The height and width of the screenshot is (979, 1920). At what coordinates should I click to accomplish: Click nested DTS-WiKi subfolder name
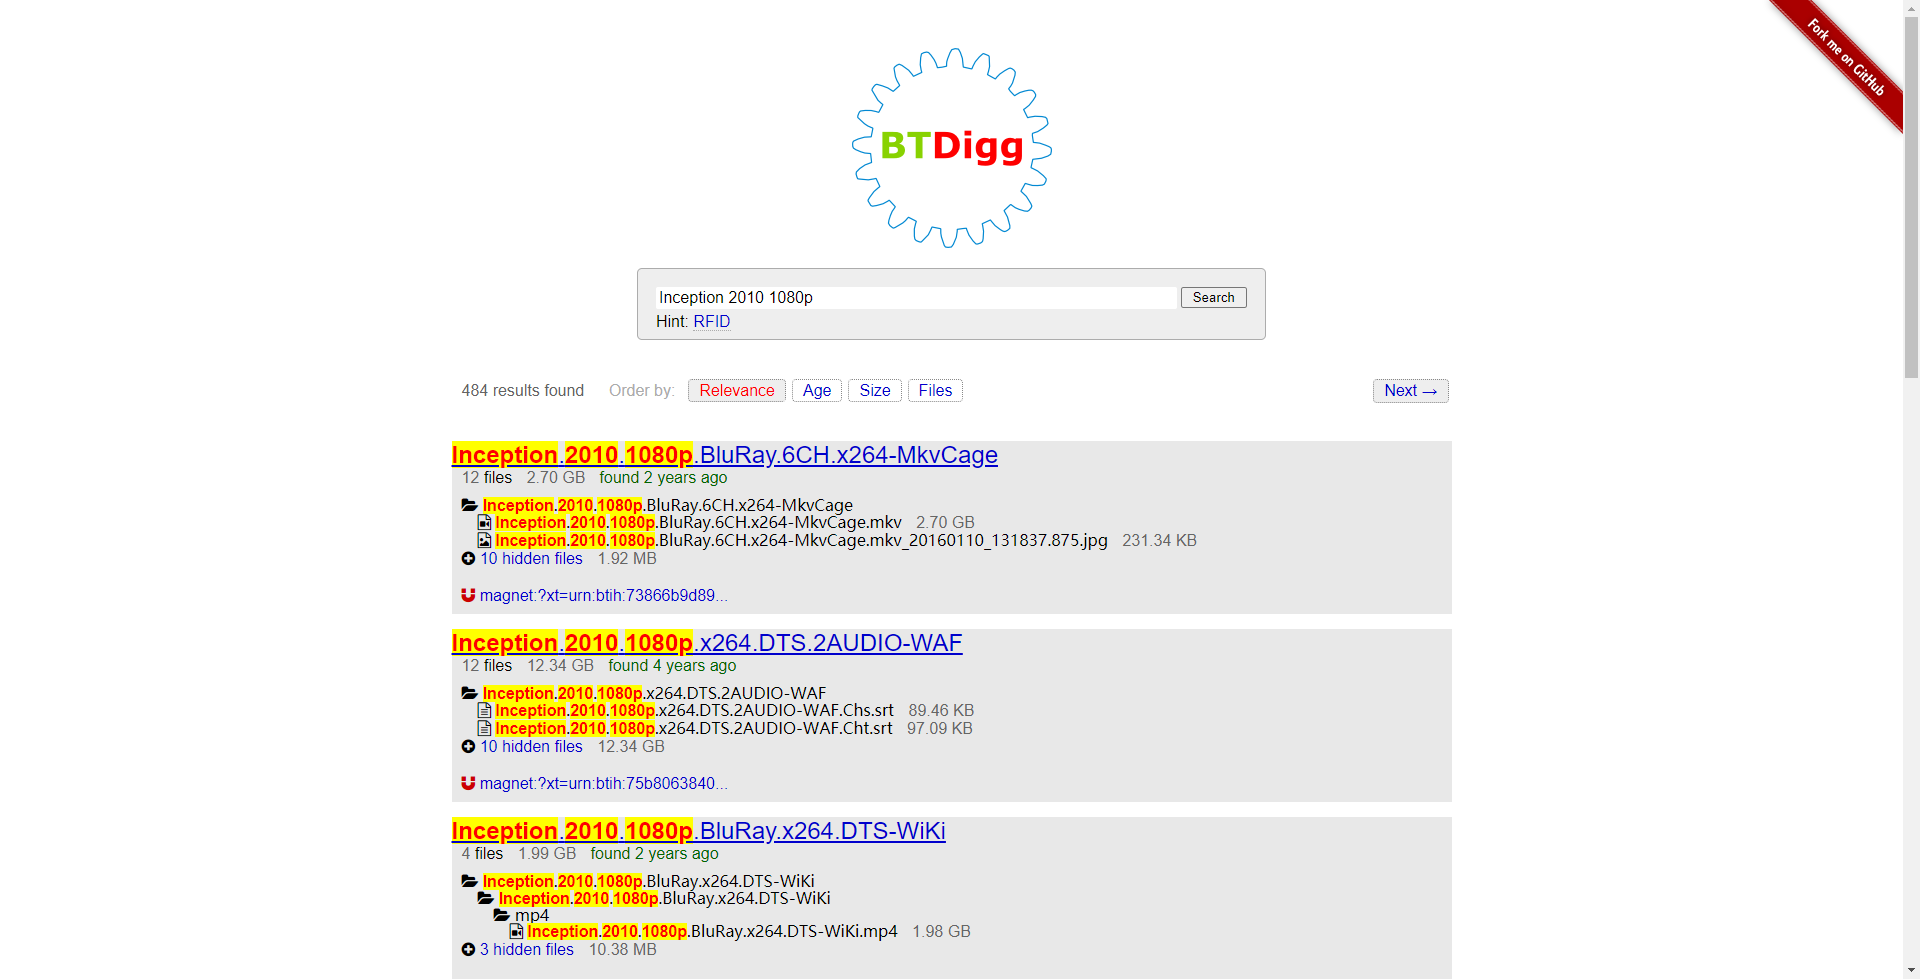click(x=665, y=898)
